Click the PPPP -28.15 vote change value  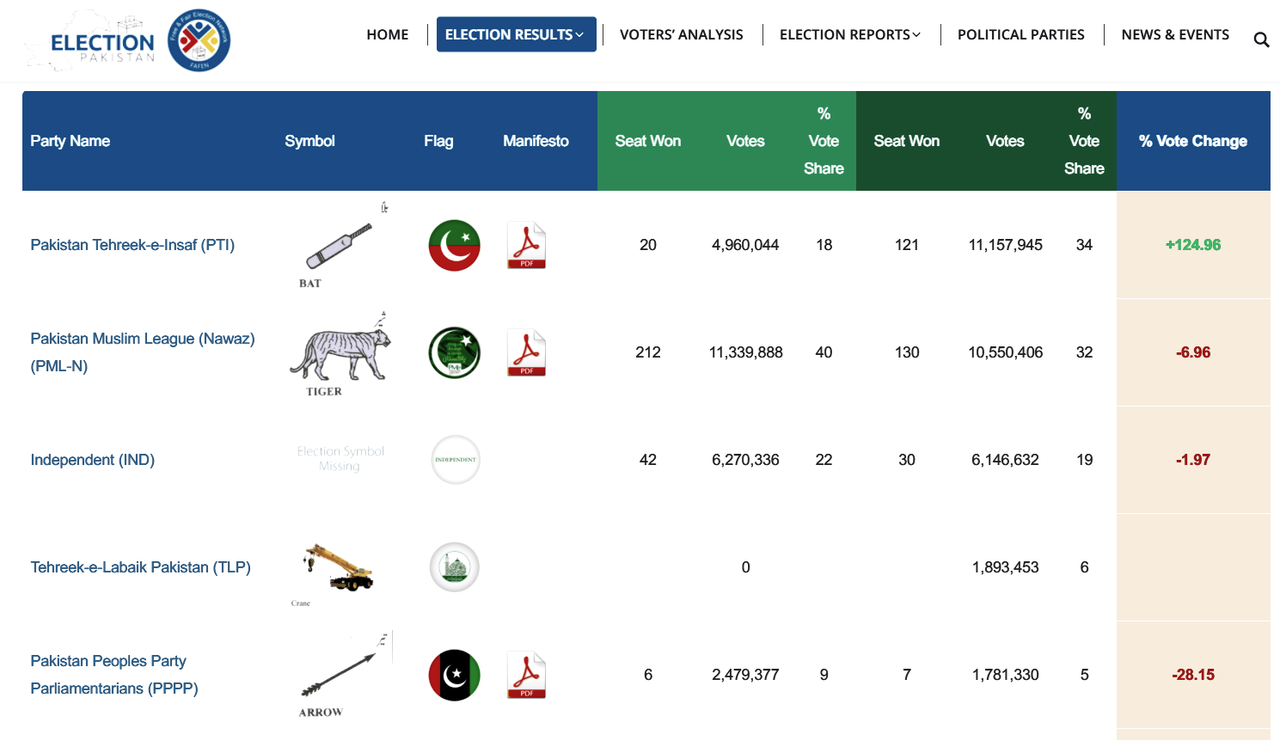click(1193, 675)
